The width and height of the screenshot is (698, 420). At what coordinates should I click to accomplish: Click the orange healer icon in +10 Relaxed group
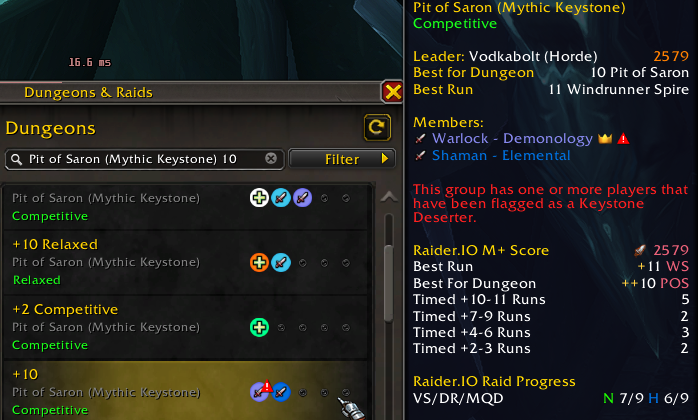pyautogui.click(x=259, y=263)
